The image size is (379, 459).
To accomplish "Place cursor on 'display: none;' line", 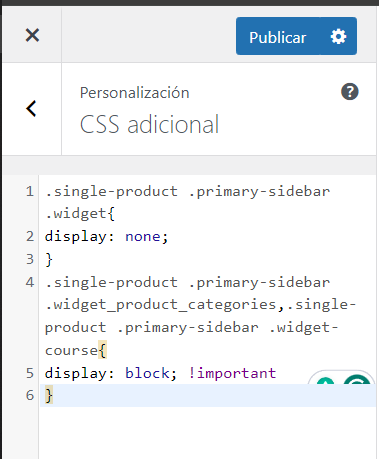I will (x=107, y=237).
